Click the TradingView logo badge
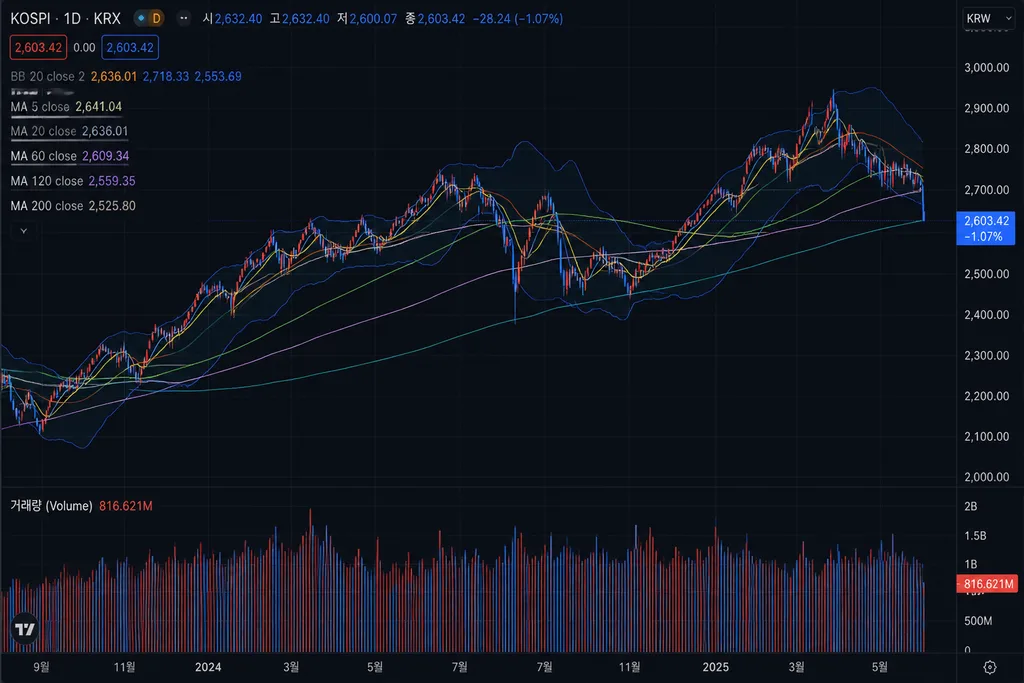Screen dimensions: 1024x683 (25, 629)
